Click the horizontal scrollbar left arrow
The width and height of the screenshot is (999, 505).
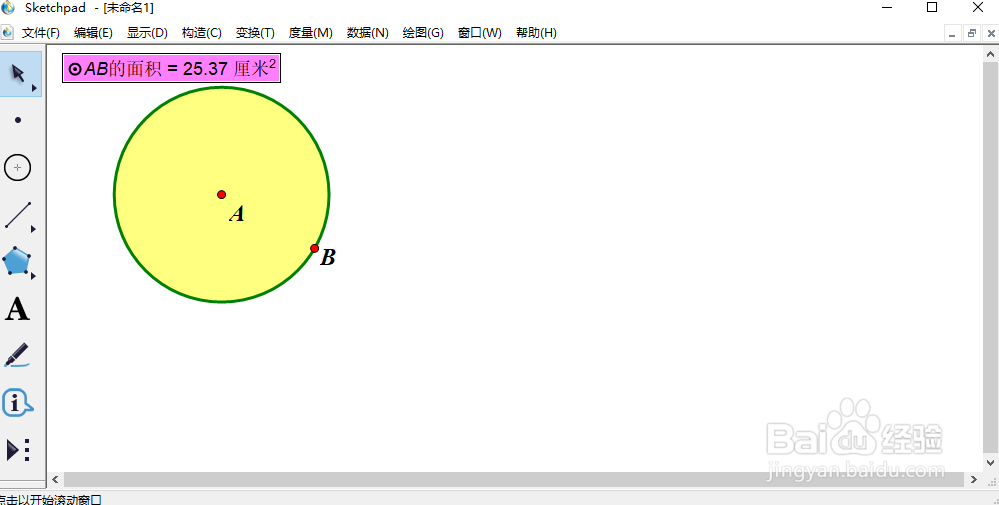(x=55, y=479)
